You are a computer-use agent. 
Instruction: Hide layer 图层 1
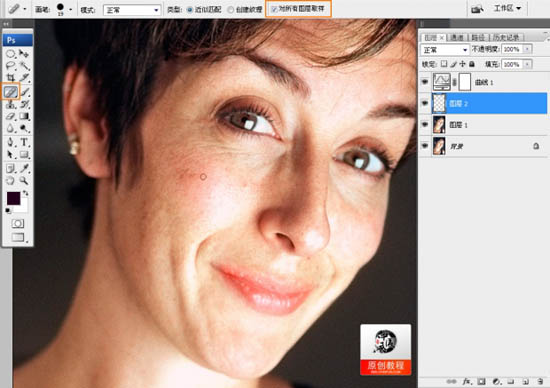425,125
